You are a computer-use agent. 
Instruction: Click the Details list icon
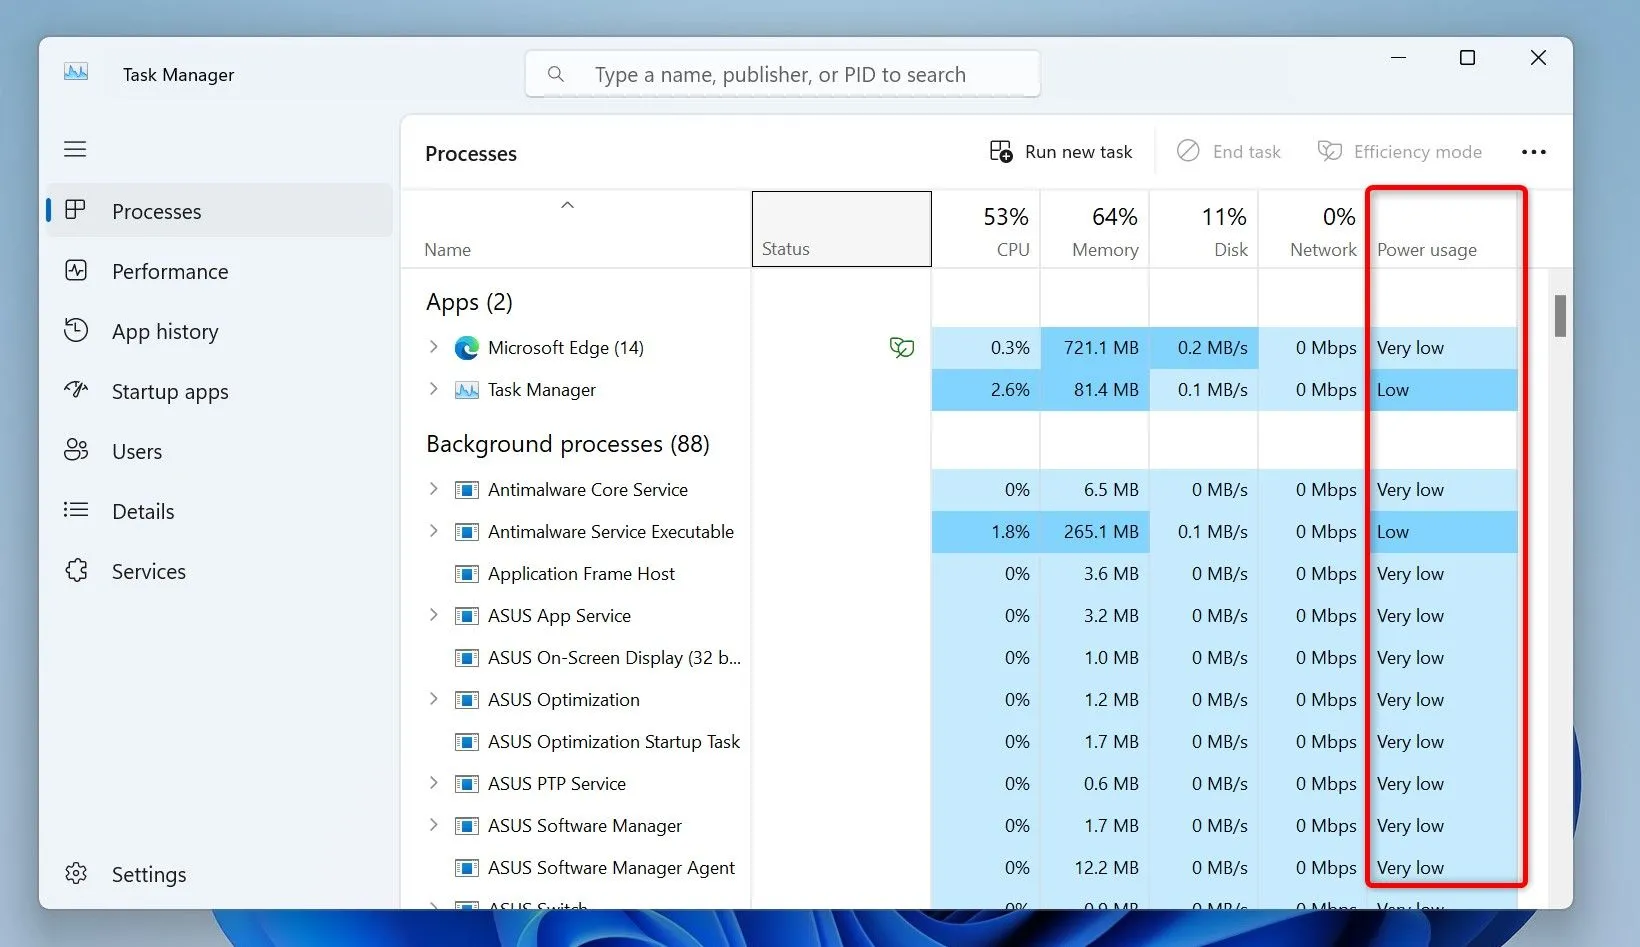click(76, 510)
